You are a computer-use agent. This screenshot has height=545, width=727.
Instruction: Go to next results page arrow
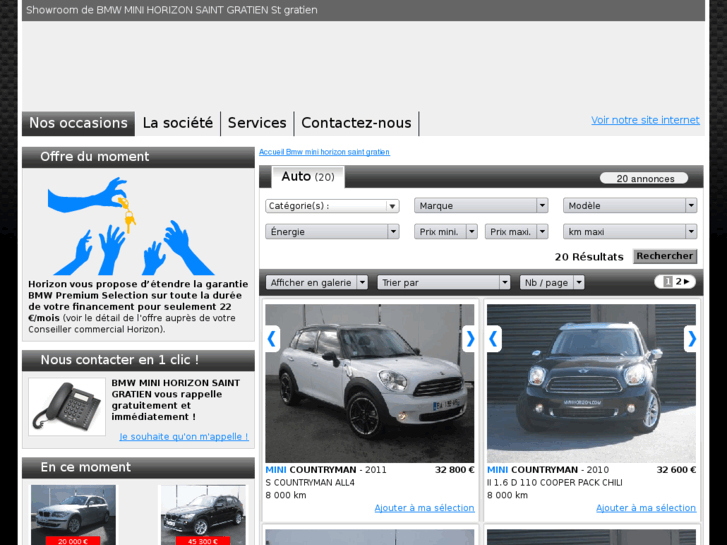tap(687, 282)
